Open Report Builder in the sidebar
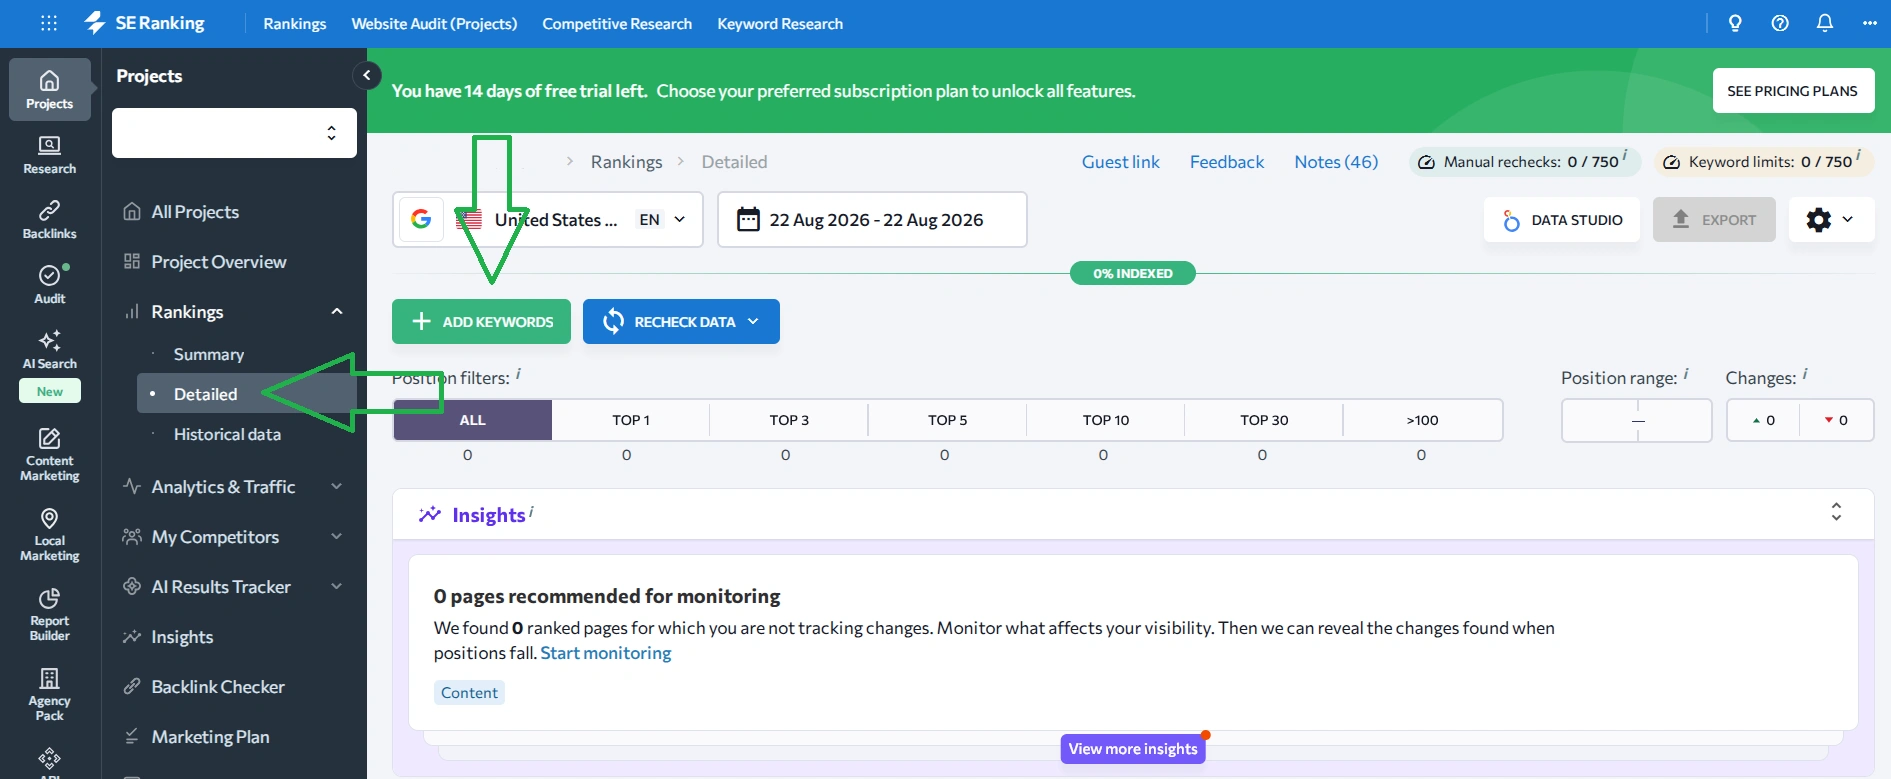The image size is (1891, 779). [x=50, y=615]
